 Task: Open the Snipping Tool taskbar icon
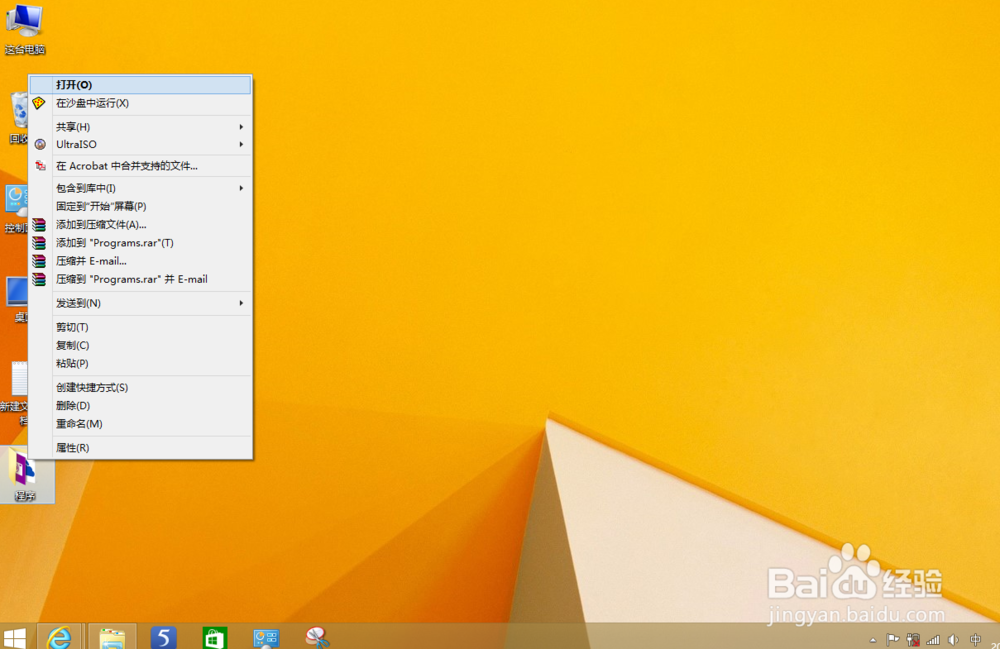[317, 638]
